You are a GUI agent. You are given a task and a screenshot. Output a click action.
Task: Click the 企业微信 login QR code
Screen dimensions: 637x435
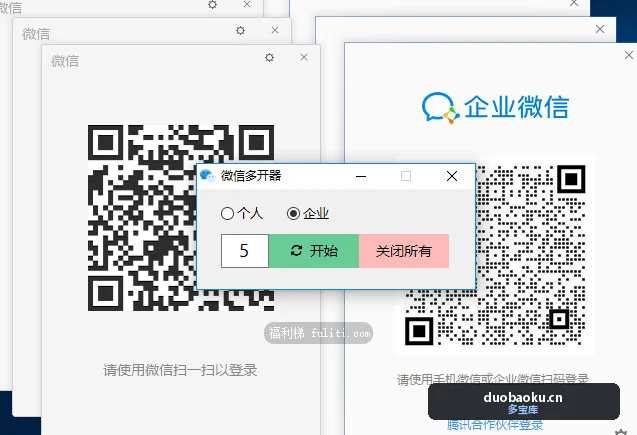click(x=495, y=255)
